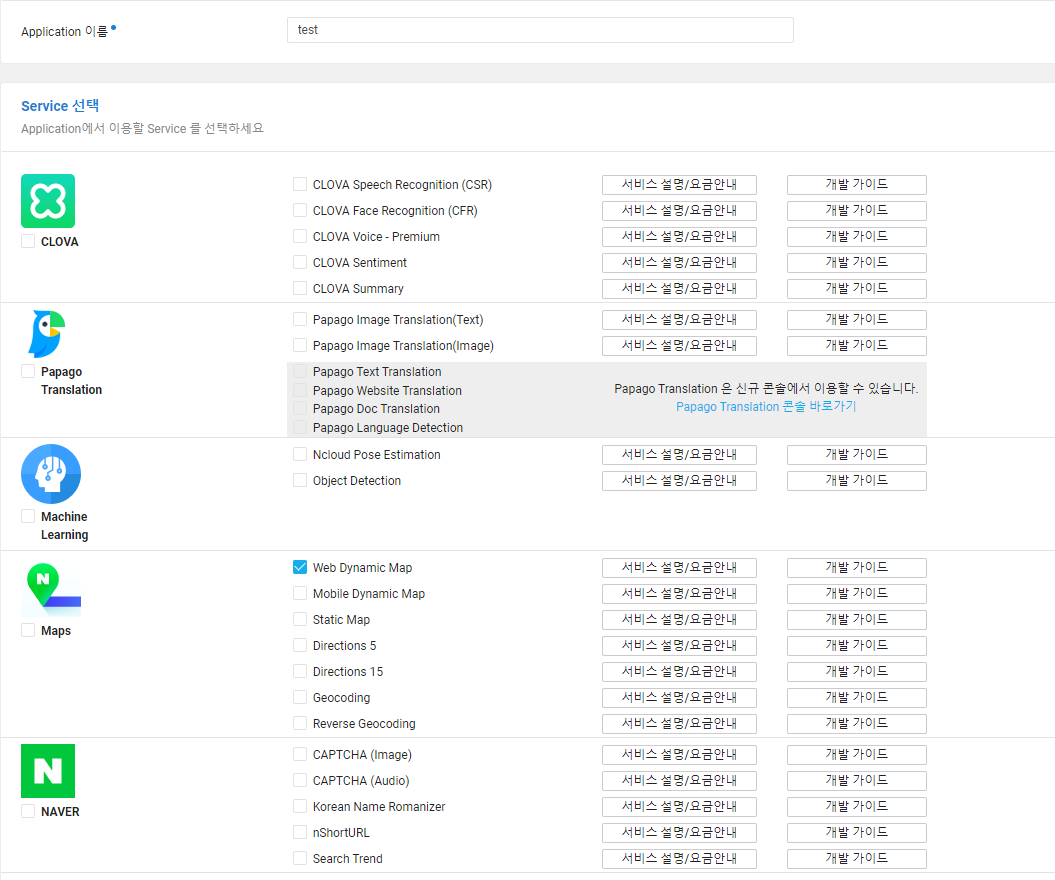
Task: Check the Machine Learning category checkbox
Action: 28,516
